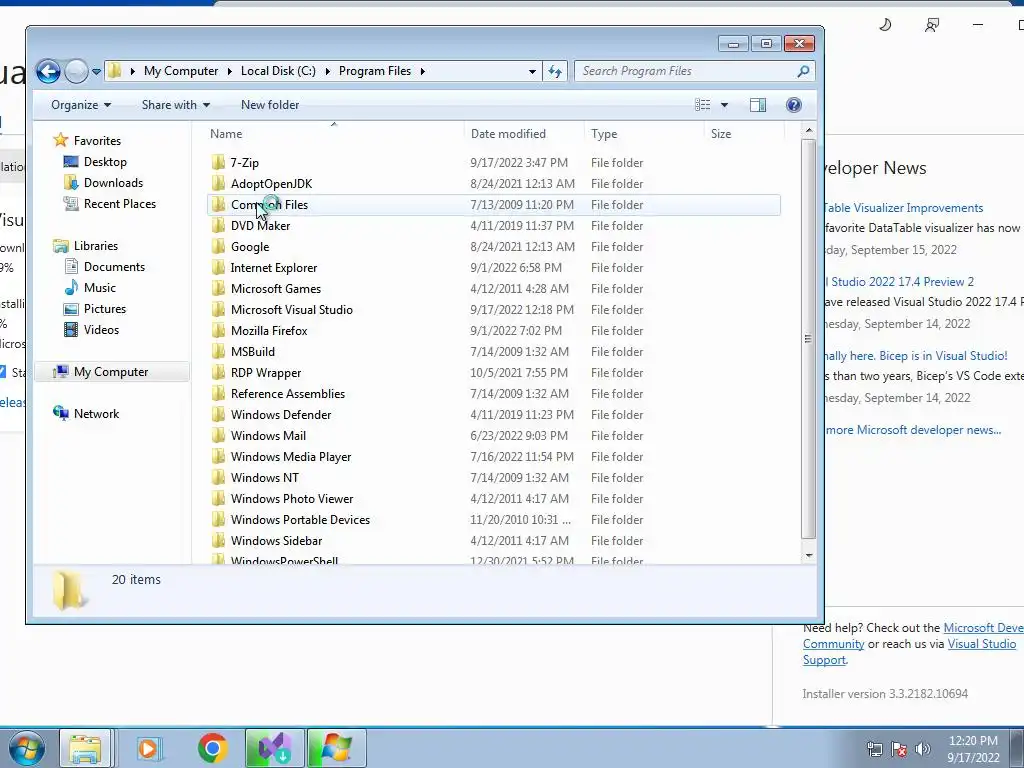1024x768 pixels.
Task: Open Google Chrome from the taskbar
Action: coord(212,748)
